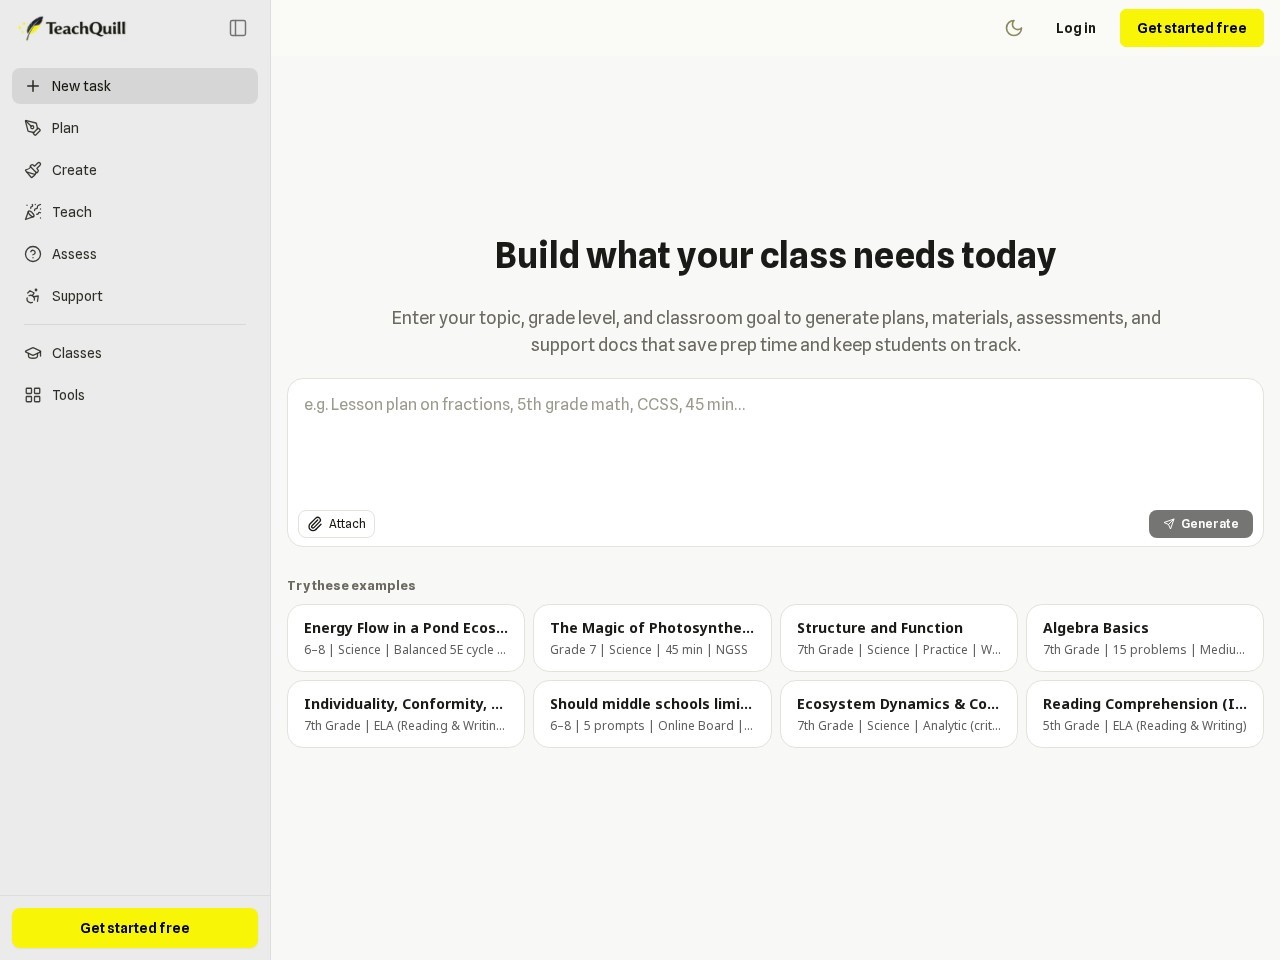Select Individuality, Conformity example card

[x=406, y=714]
